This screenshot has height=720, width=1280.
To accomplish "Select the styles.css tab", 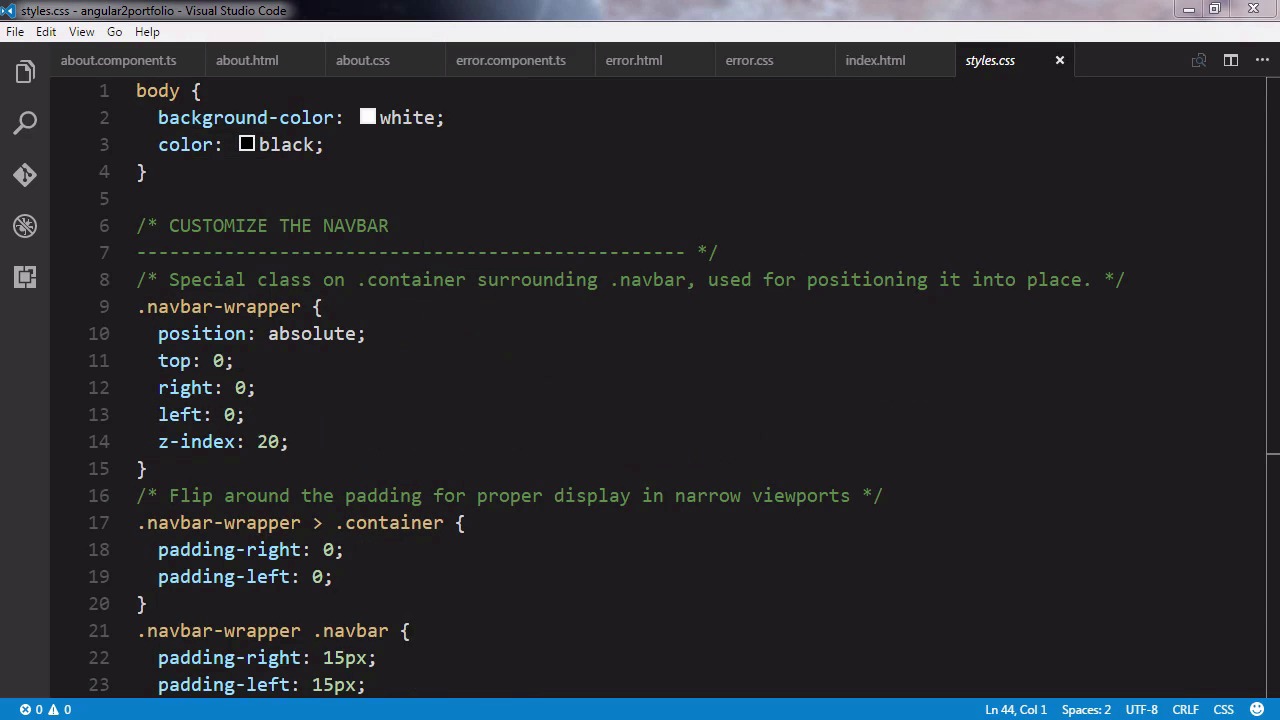I will pos(990,60).
